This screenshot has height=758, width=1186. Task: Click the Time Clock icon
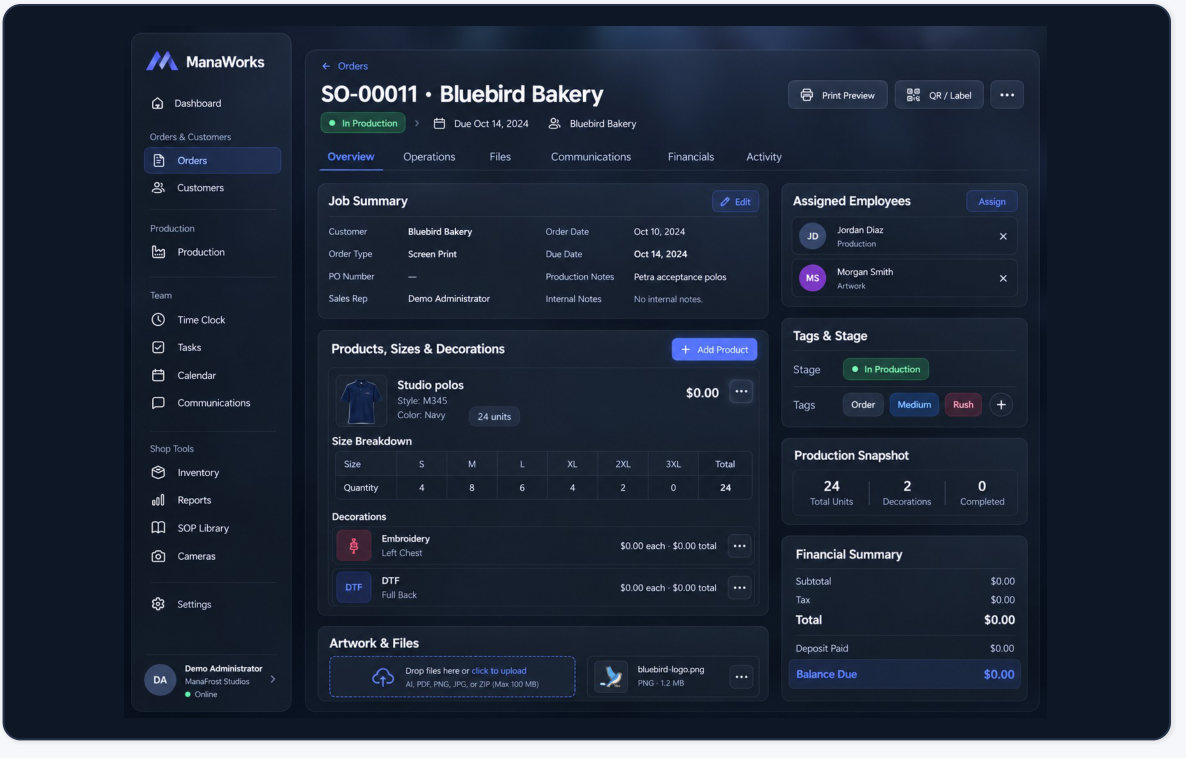158,320
